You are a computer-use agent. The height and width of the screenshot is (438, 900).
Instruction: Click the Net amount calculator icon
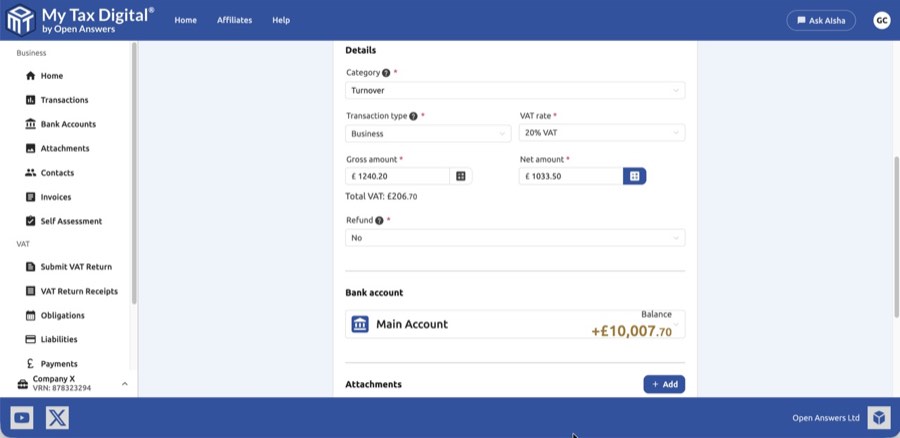pyautogui.click(x=634, y=176)
